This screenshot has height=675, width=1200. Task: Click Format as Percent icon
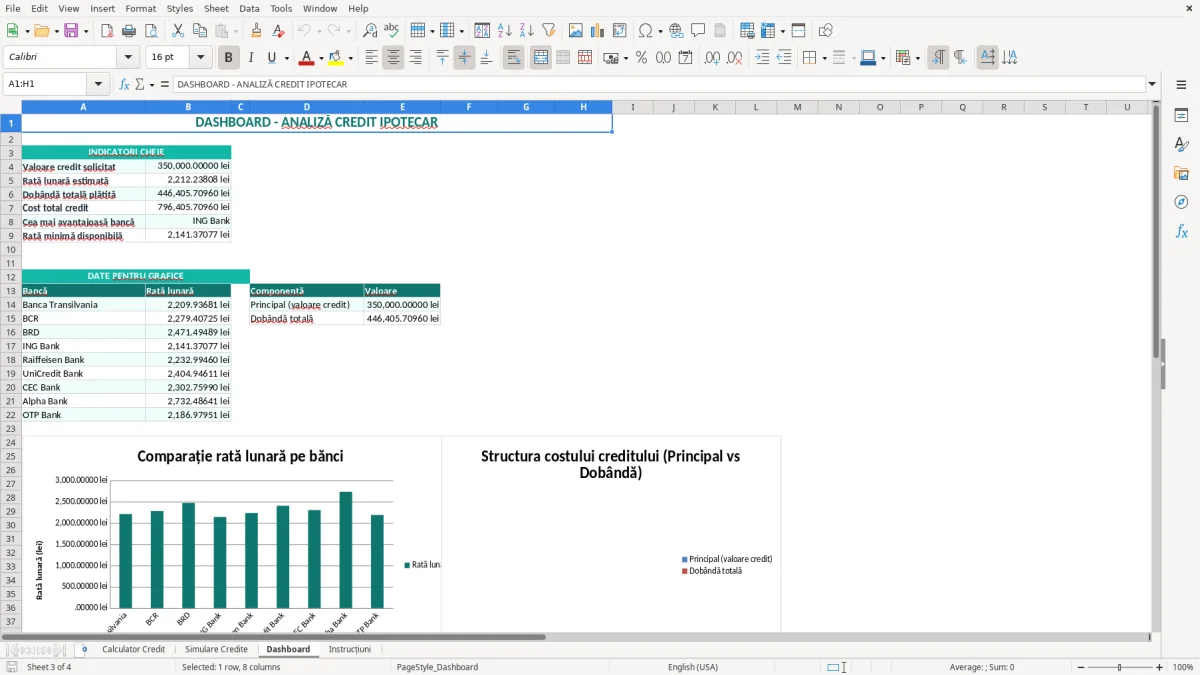641,58
